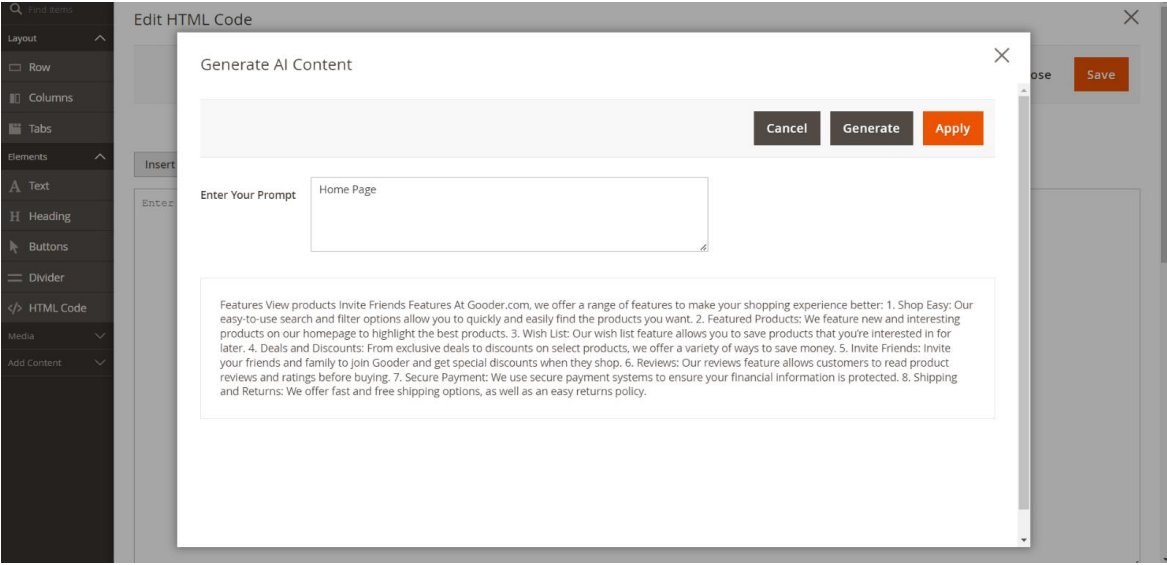The height and width of the screenshot is (565, 1167).
Task: Apply the generated AI content
Action: pyautogui.click(x=952, y=128)
